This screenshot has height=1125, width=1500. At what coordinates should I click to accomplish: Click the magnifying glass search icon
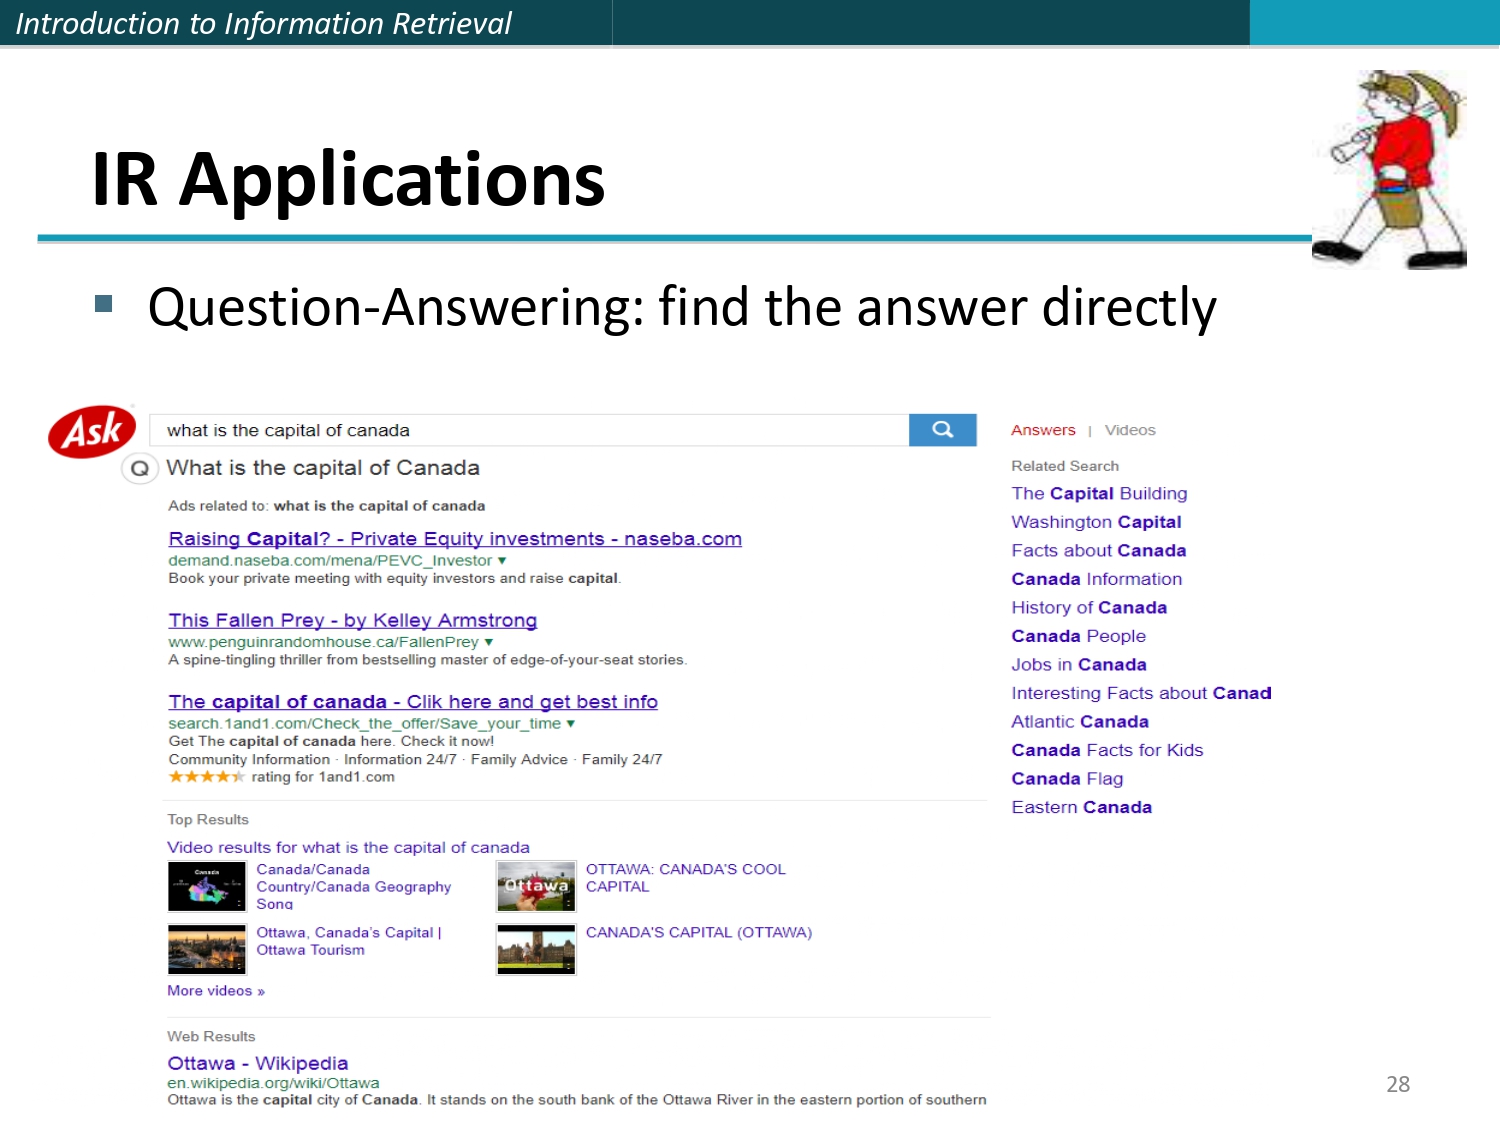tap(941, 429)
